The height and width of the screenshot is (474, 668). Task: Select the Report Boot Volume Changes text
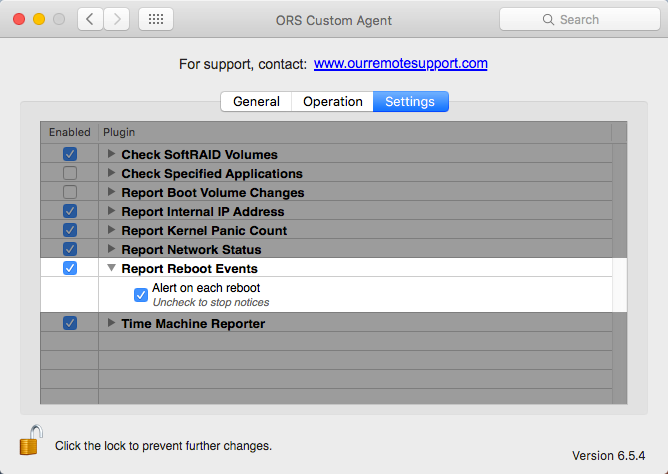click(213, 193)
